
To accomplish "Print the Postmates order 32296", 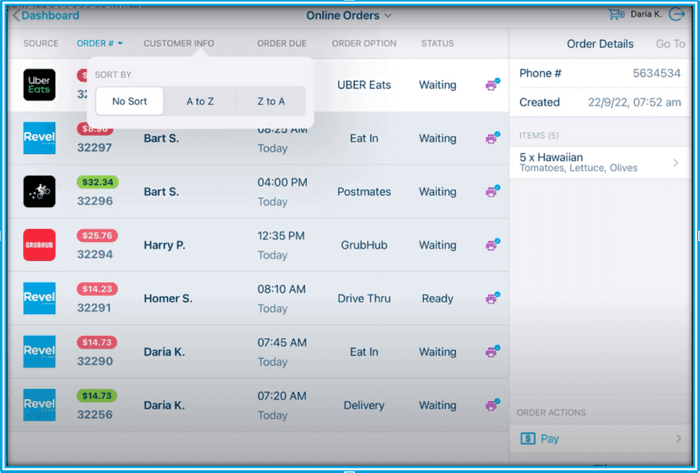I will tap(492, 191).
